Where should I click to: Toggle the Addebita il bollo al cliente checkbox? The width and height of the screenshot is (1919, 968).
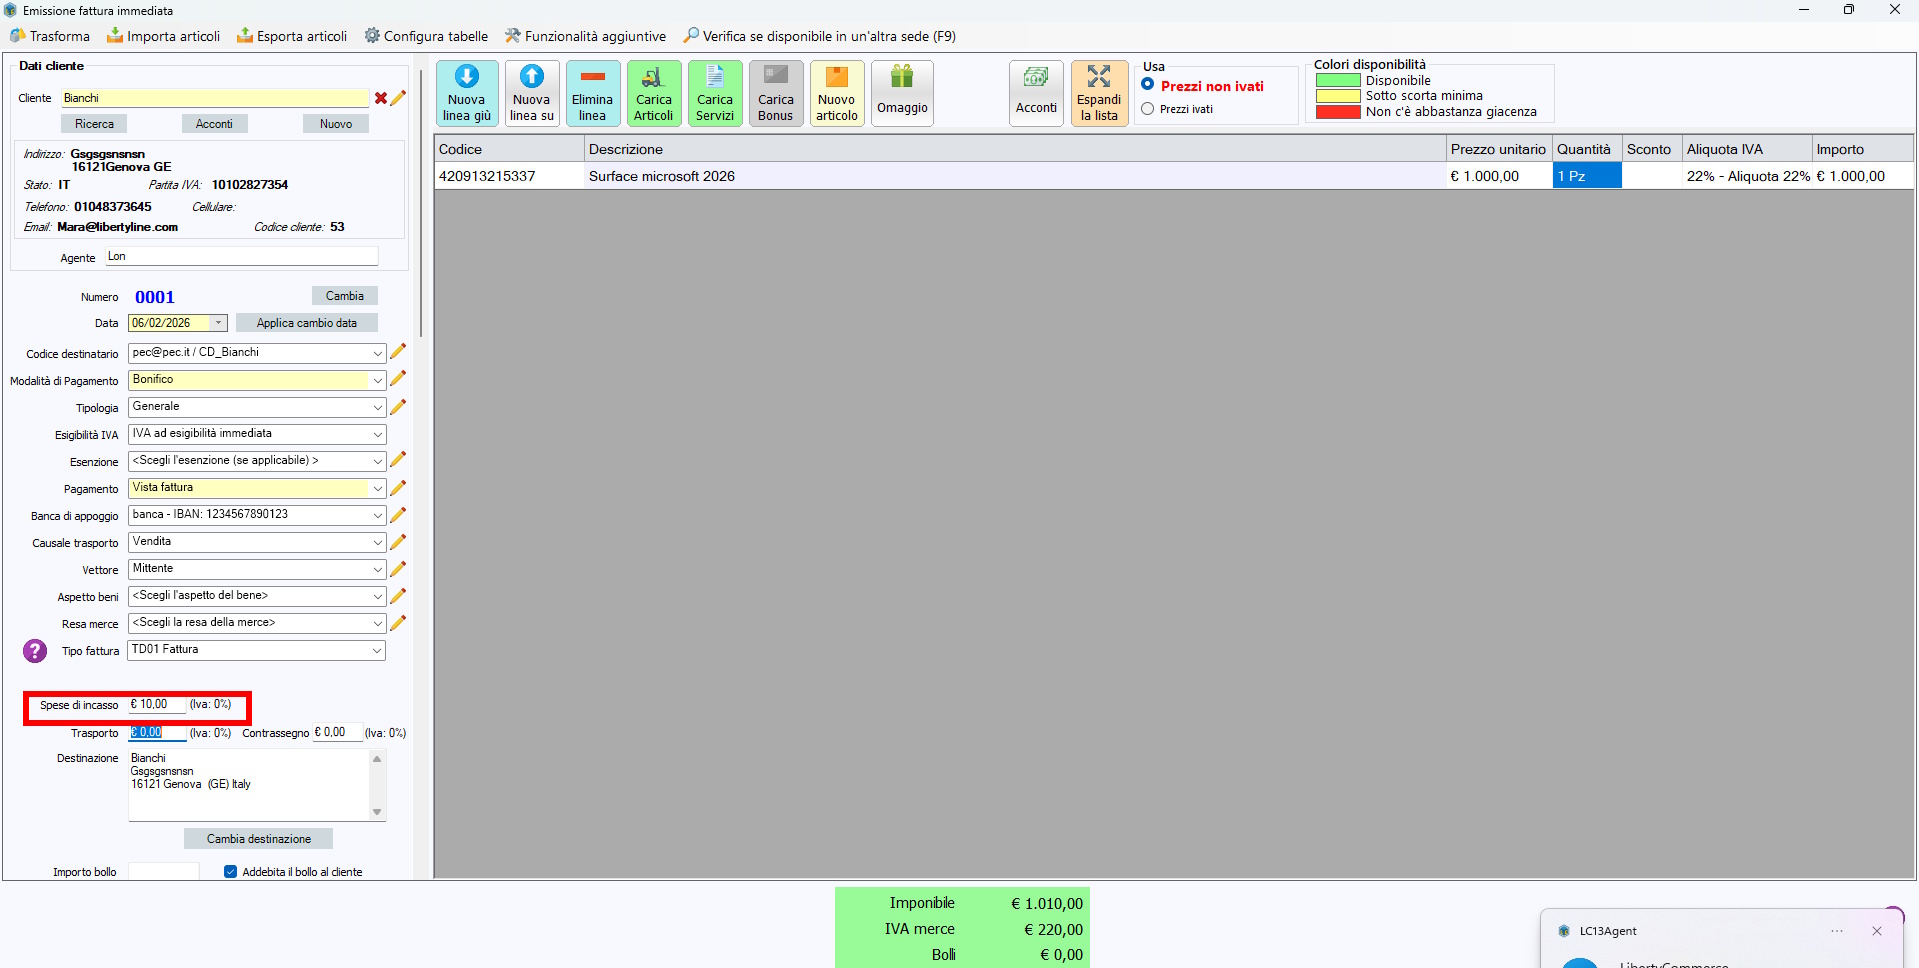click(231, 872)
